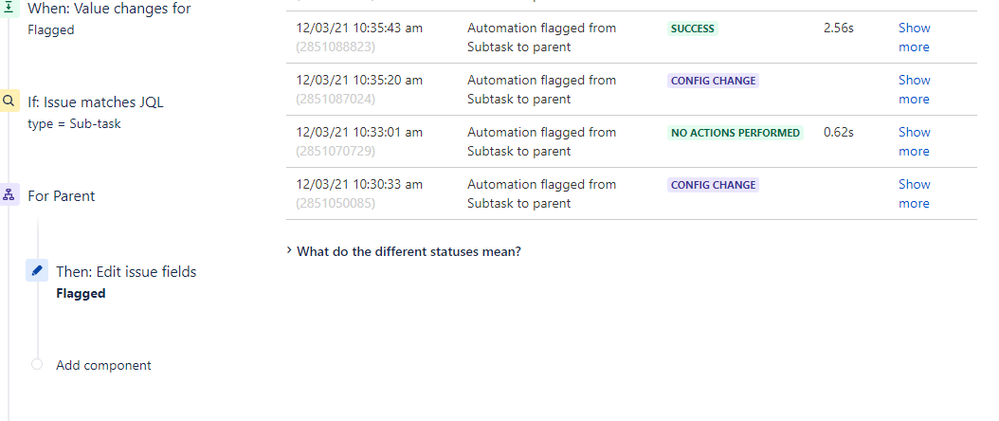Click the pencil Edit issue fields icon
Viewport: 999px width, 421px height.
click(37, 271)
